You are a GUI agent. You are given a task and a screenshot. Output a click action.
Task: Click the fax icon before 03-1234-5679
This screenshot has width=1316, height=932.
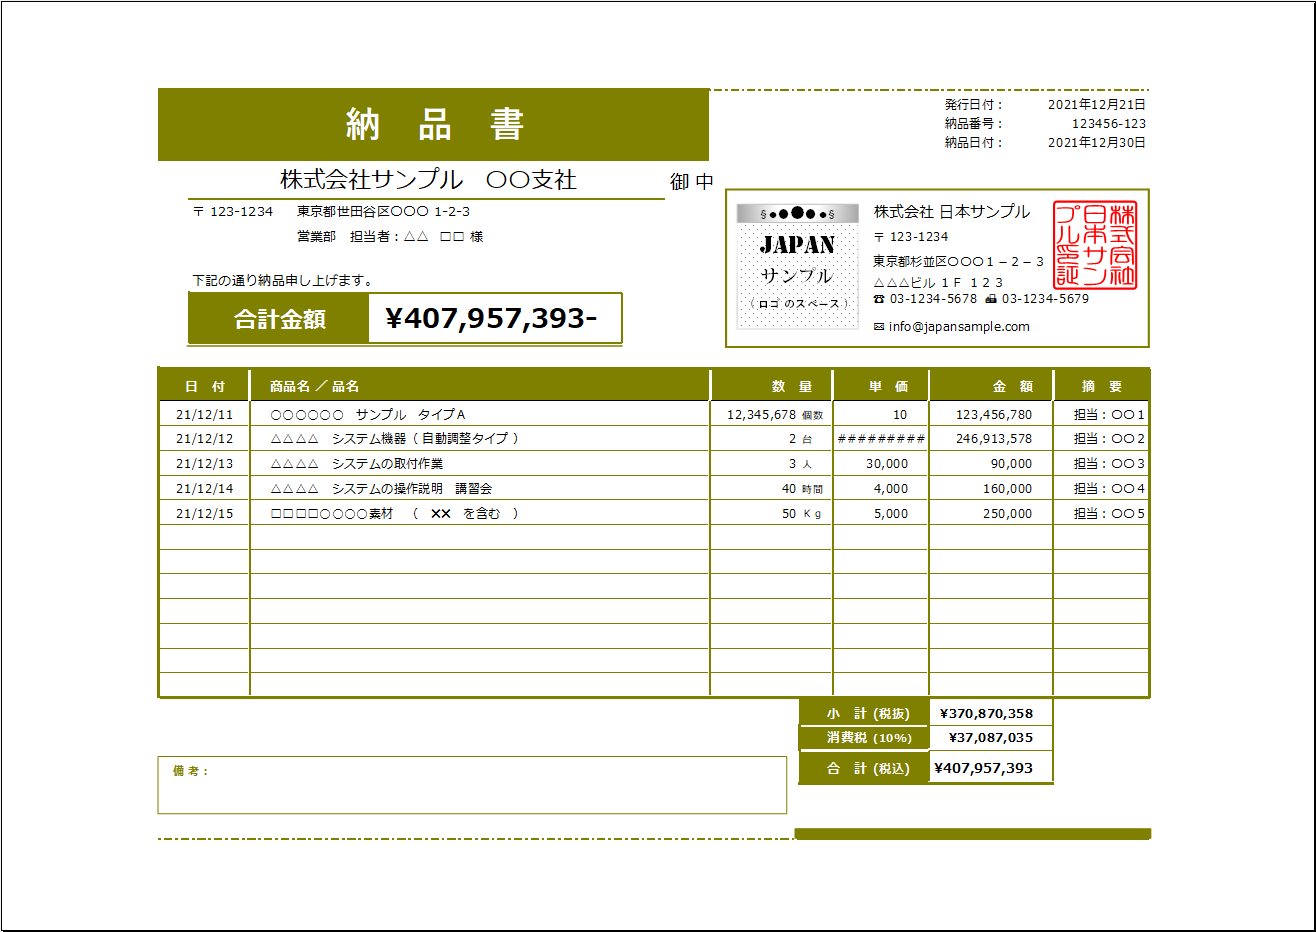(x=991, y=297)
